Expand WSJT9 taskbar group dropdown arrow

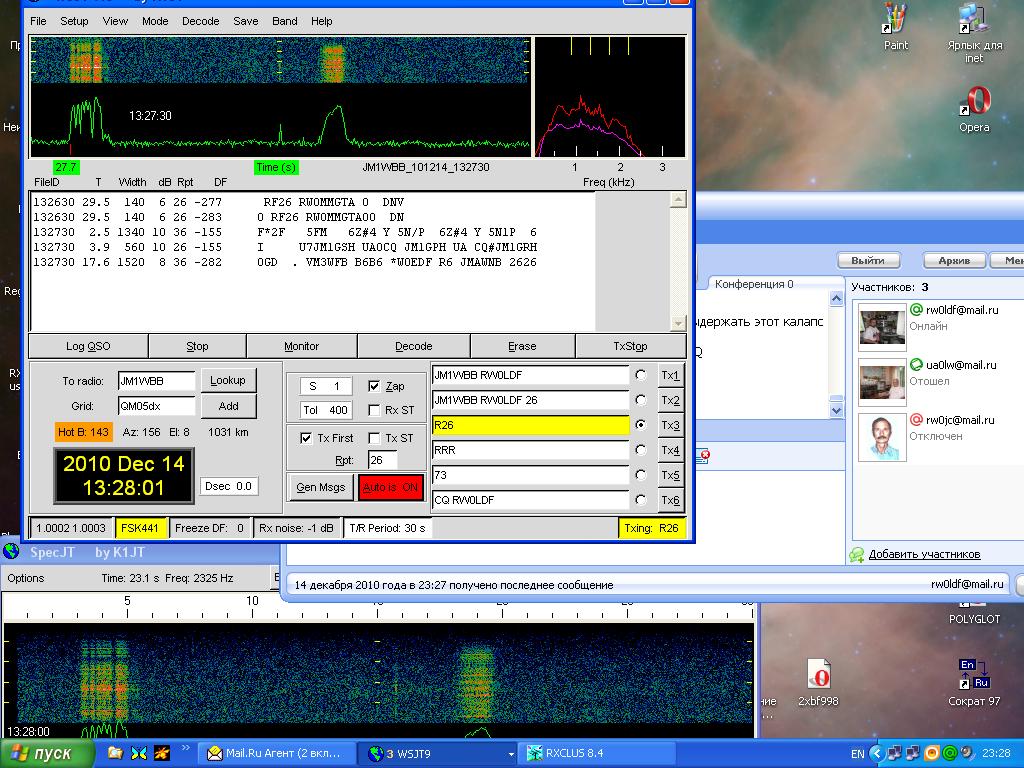point(511,754)
